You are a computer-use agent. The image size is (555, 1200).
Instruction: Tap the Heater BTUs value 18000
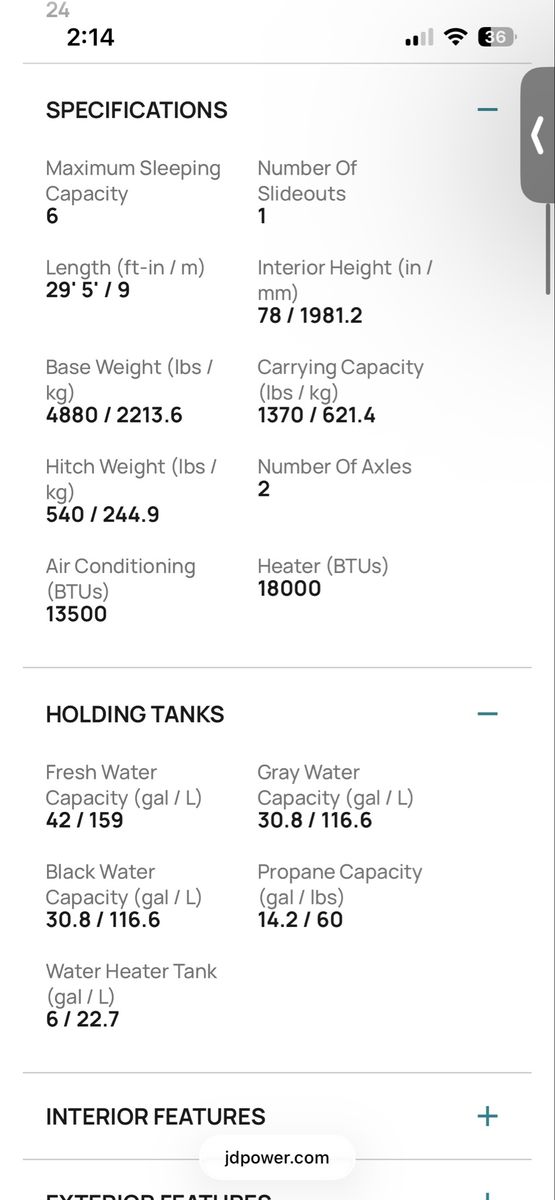click(289, 588)
